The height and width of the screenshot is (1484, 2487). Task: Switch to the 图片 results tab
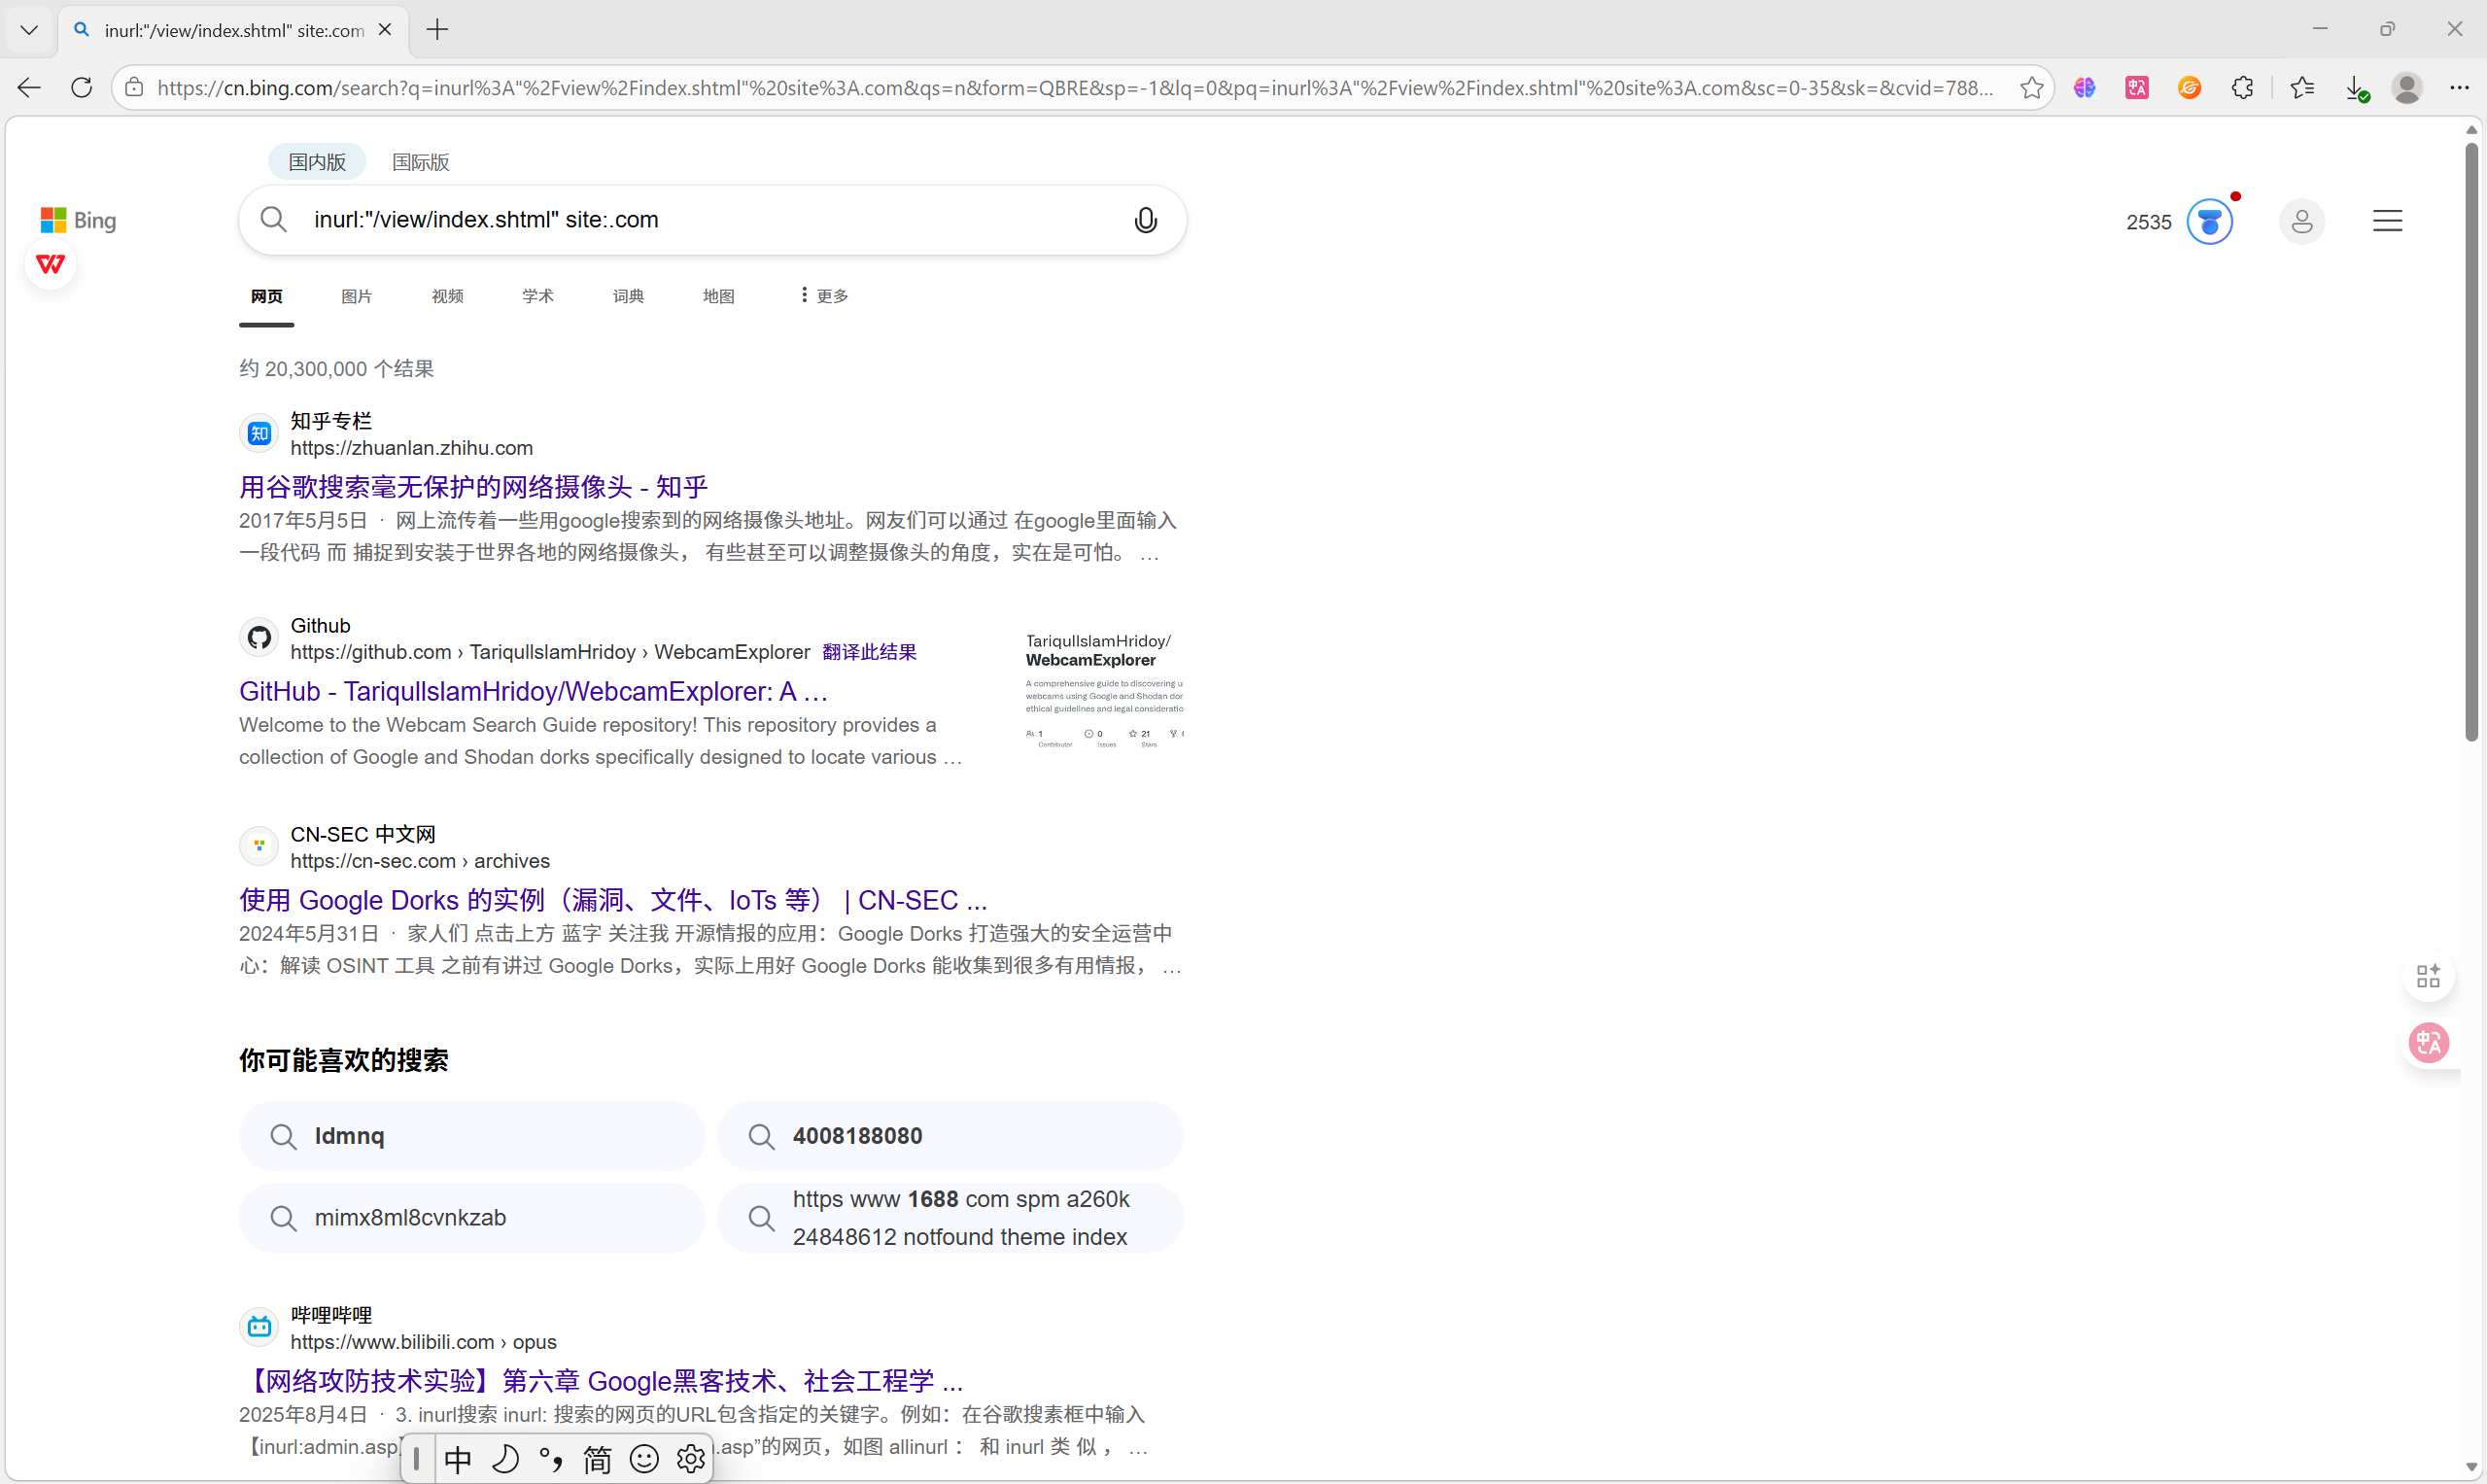(356, 295)
